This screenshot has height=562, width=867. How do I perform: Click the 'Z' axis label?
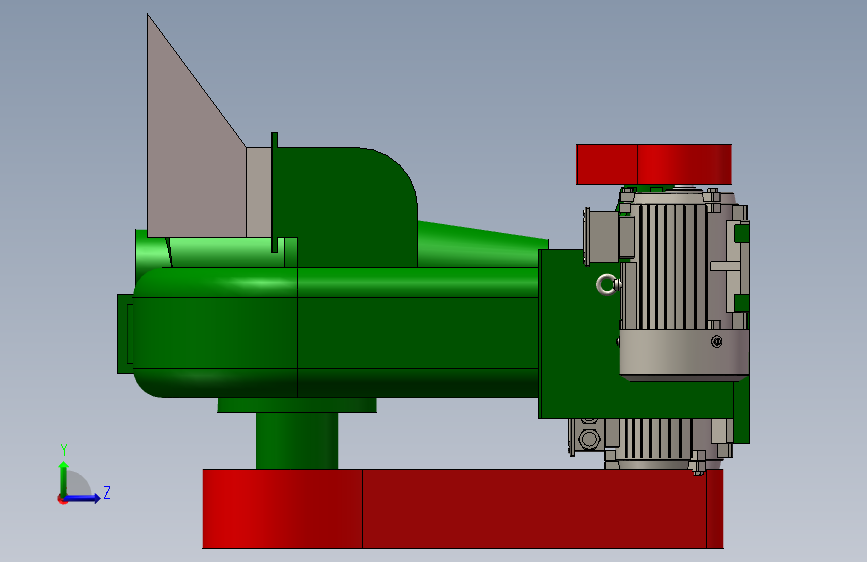coord(107,492)
